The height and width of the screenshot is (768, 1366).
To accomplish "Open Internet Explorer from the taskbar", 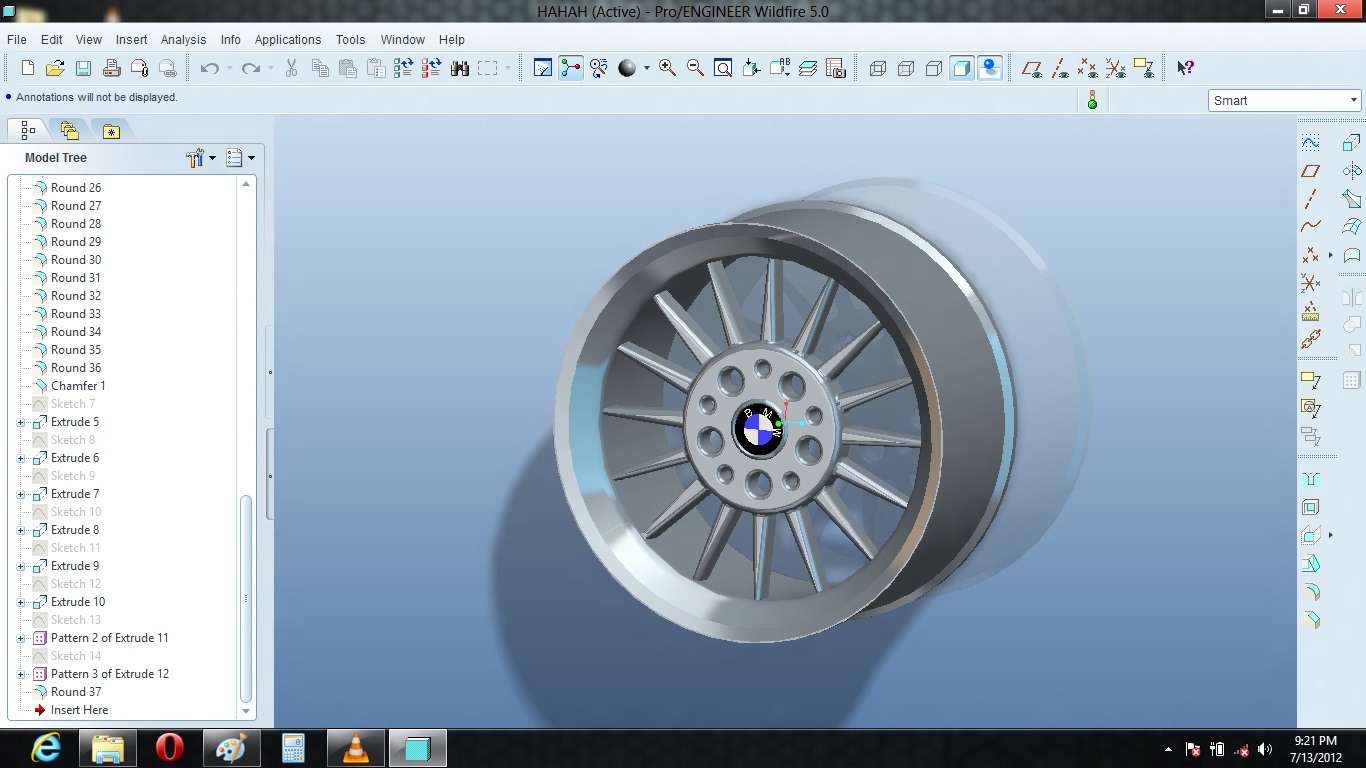I will click(x=46, y=747).
